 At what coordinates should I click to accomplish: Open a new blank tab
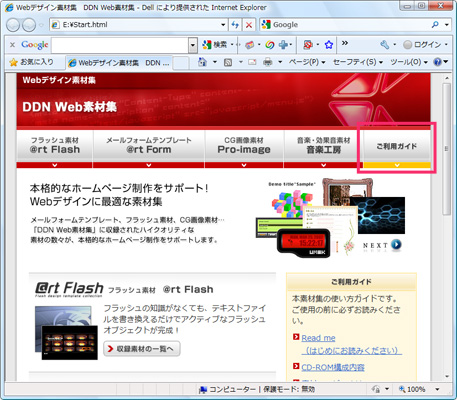pos(181,63)
